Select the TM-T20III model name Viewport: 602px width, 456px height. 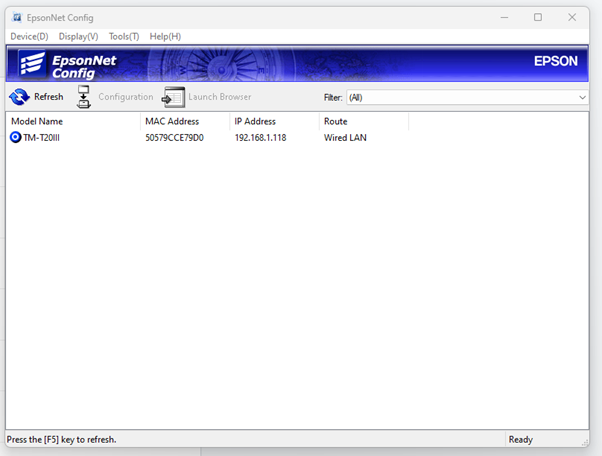(41, 137)
